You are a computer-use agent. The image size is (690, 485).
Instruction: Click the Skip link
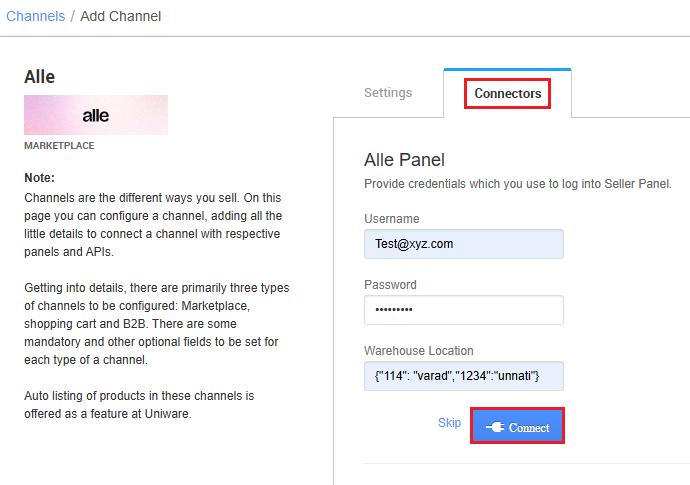click(449, 423)
